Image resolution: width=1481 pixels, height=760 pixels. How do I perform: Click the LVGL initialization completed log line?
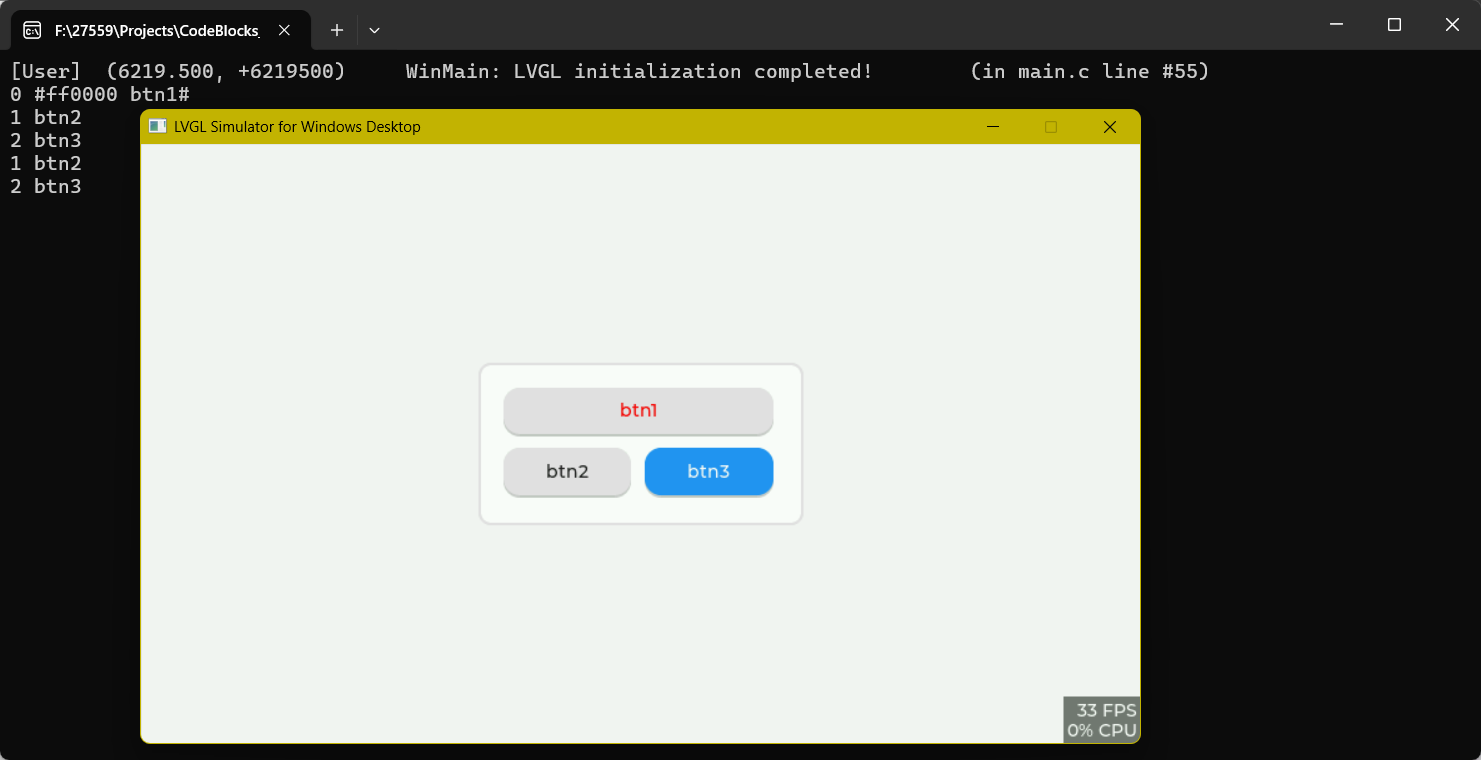(x=610, y=72)
